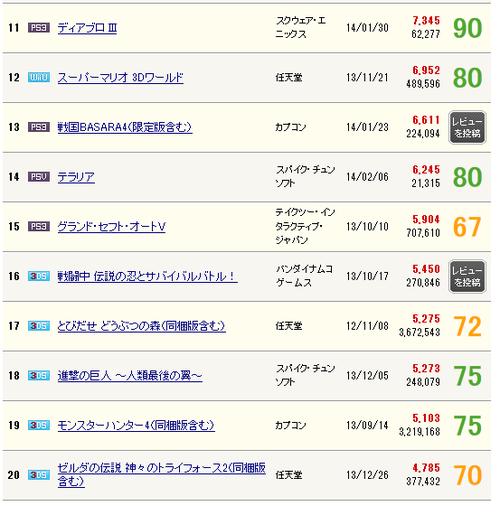Click total sales figure 707,610
Image resolution: width=500 pixels, height=506 pixels.
(423, 233)
